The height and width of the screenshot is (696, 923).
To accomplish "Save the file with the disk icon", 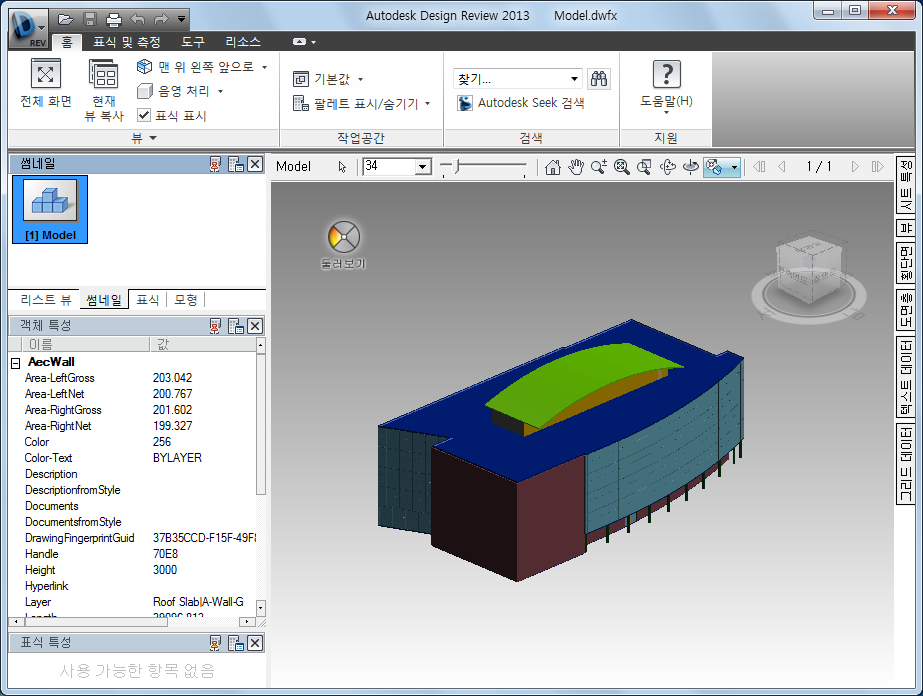I will [x=89, y=19].
